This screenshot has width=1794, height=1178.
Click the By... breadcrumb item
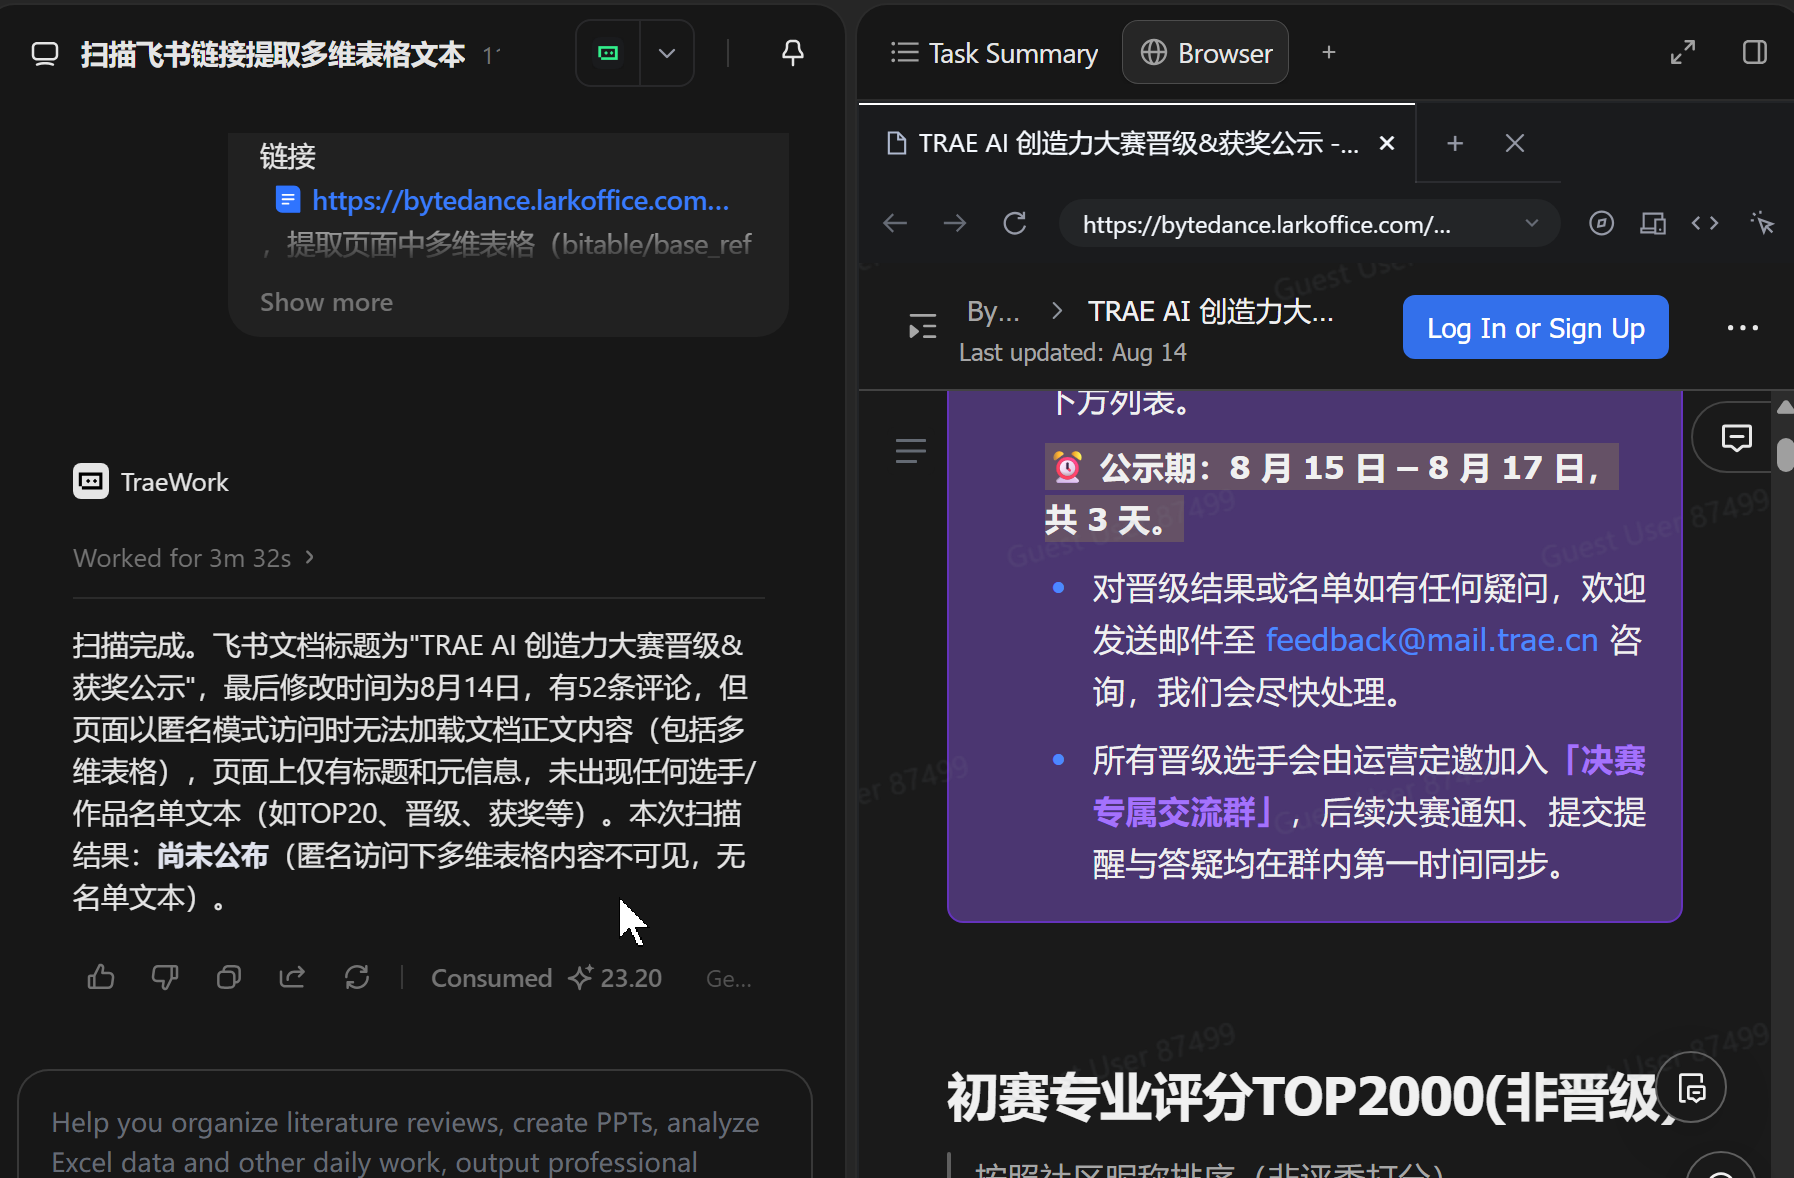(x=993, y=312)
